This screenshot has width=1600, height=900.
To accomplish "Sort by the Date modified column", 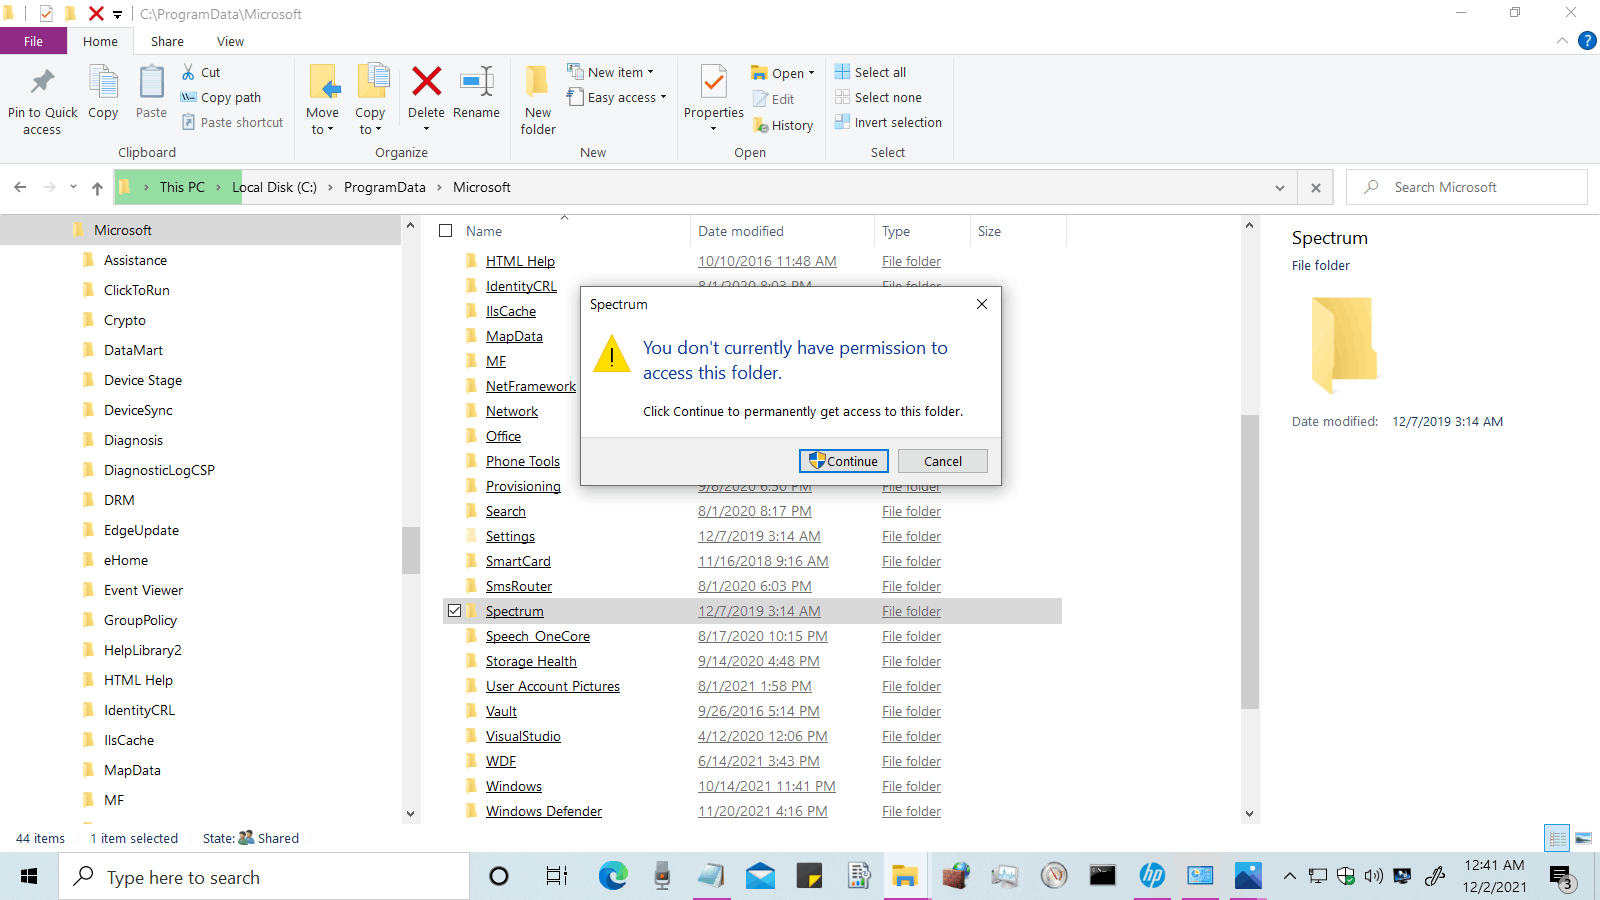I will click(x=741, y=231).
